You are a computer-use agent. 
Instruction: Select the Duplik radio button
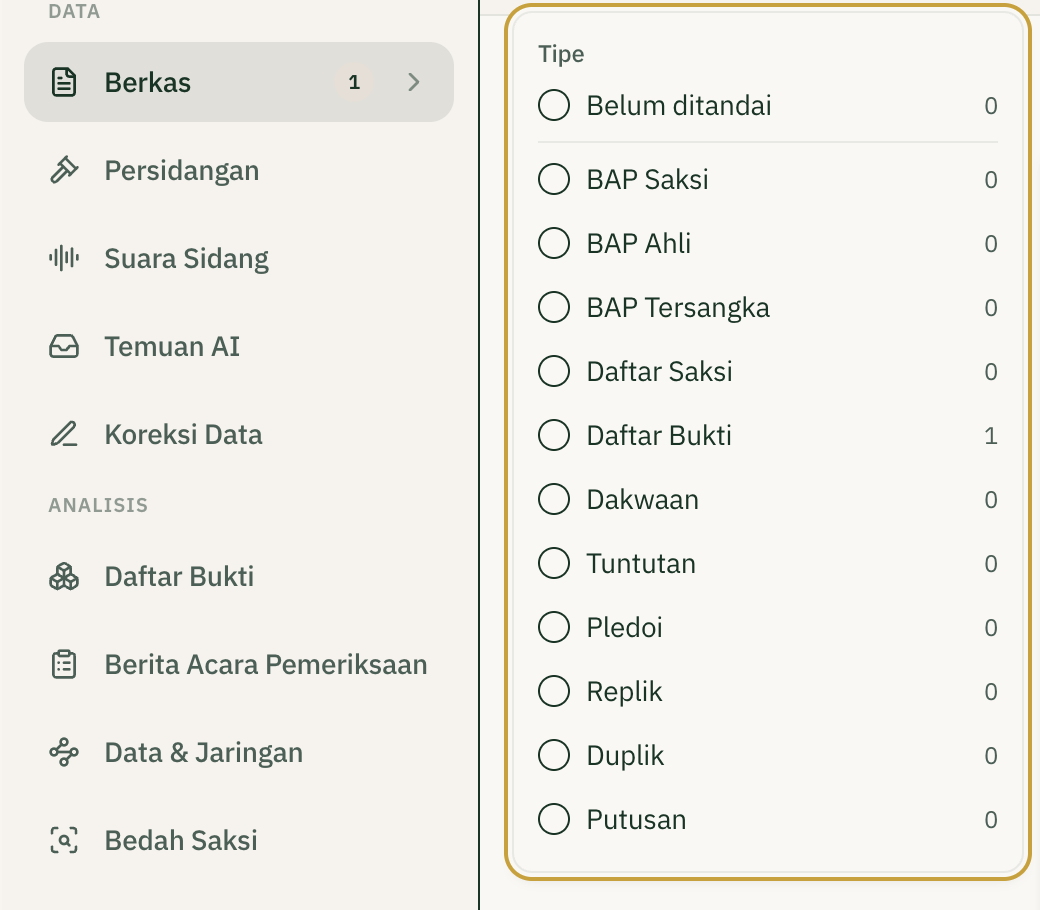(x=554, y=755)
